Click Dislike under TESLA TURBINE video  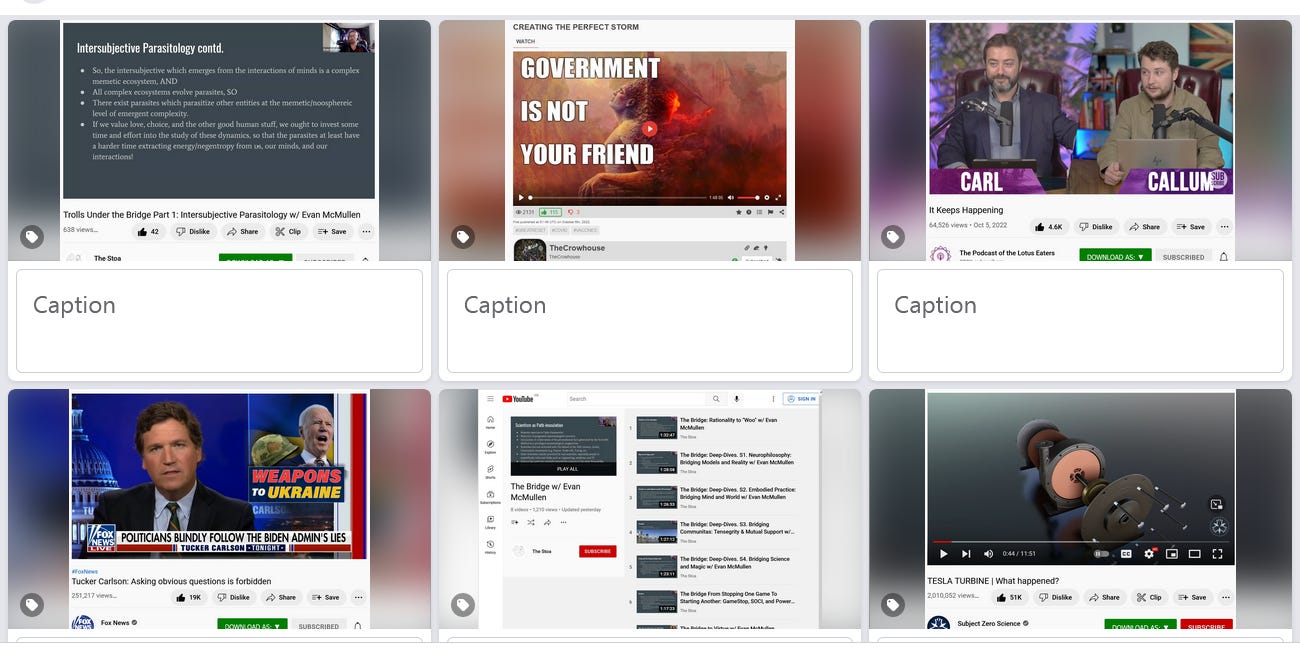click(x=1055, y=597)
